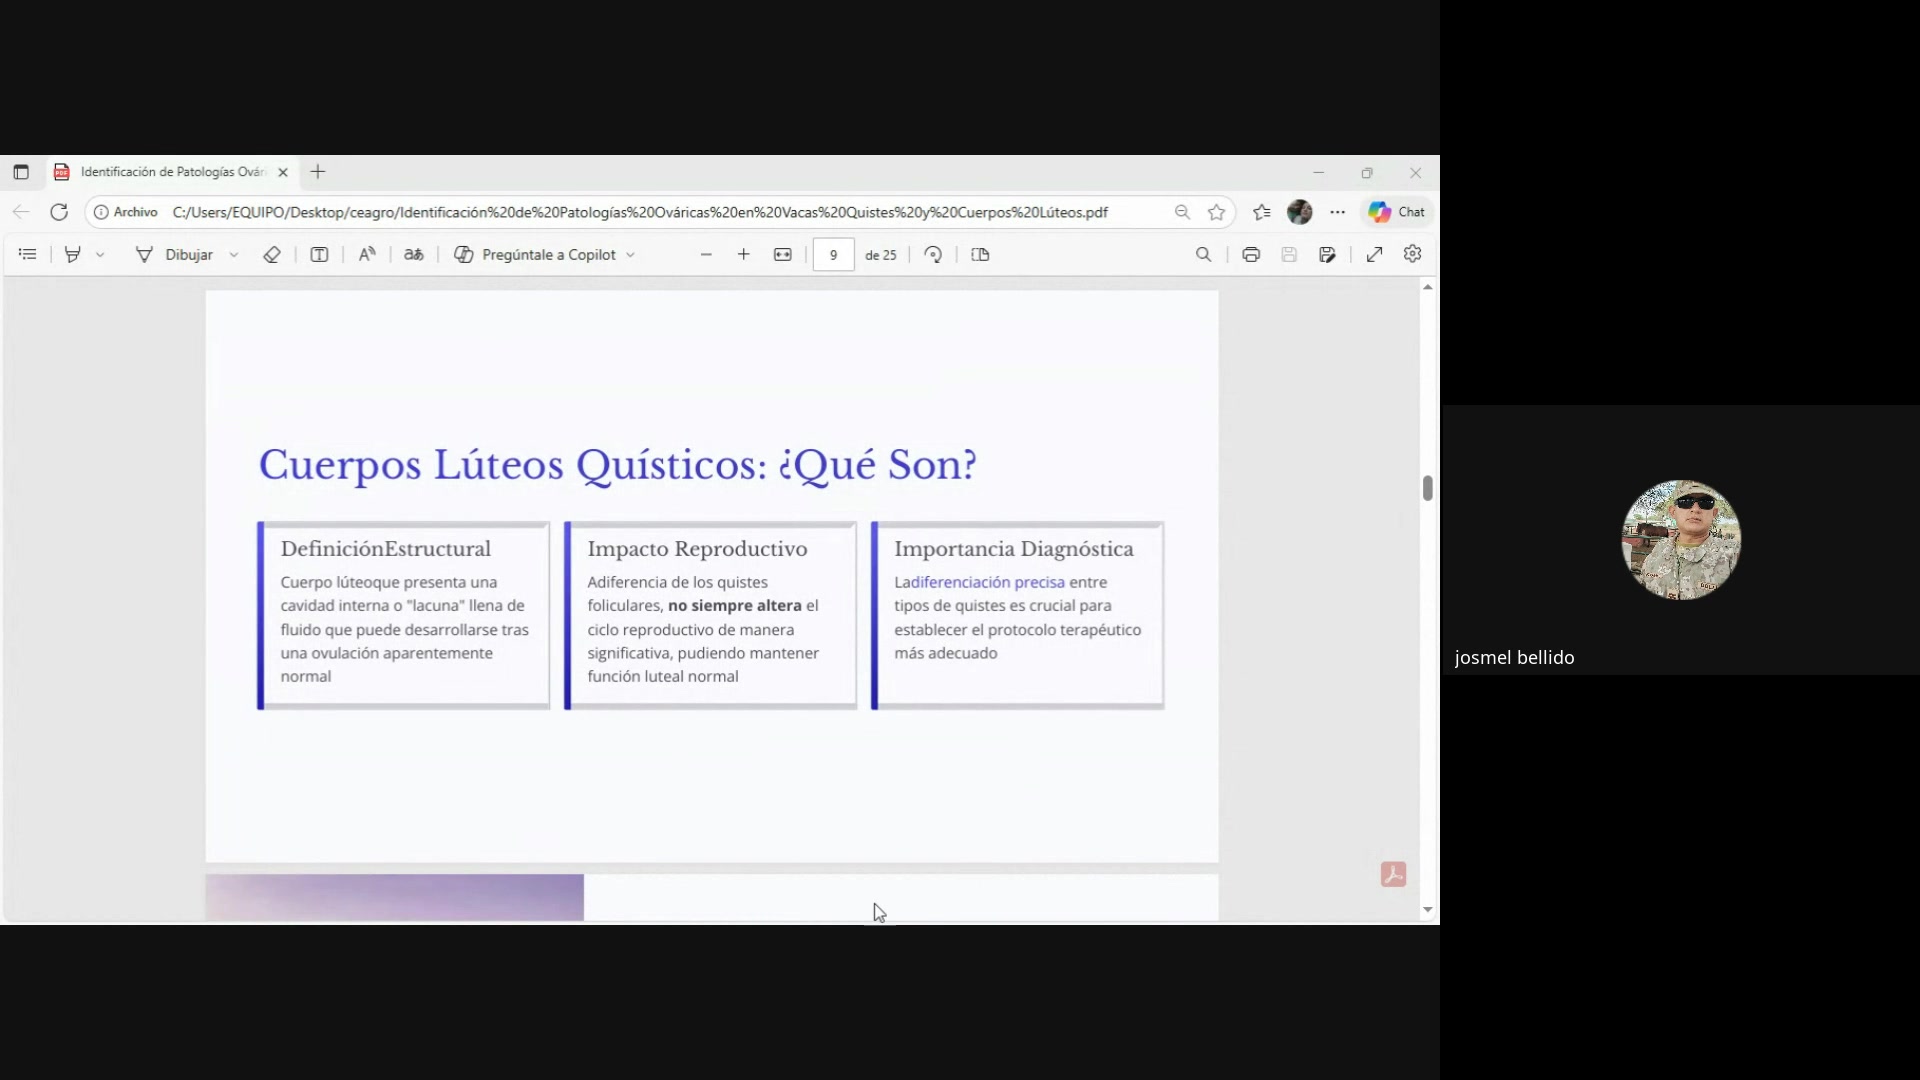Enter fit-to-width zoom mode
This screenshot has width=1920, height=1080.
click(783, 254)
